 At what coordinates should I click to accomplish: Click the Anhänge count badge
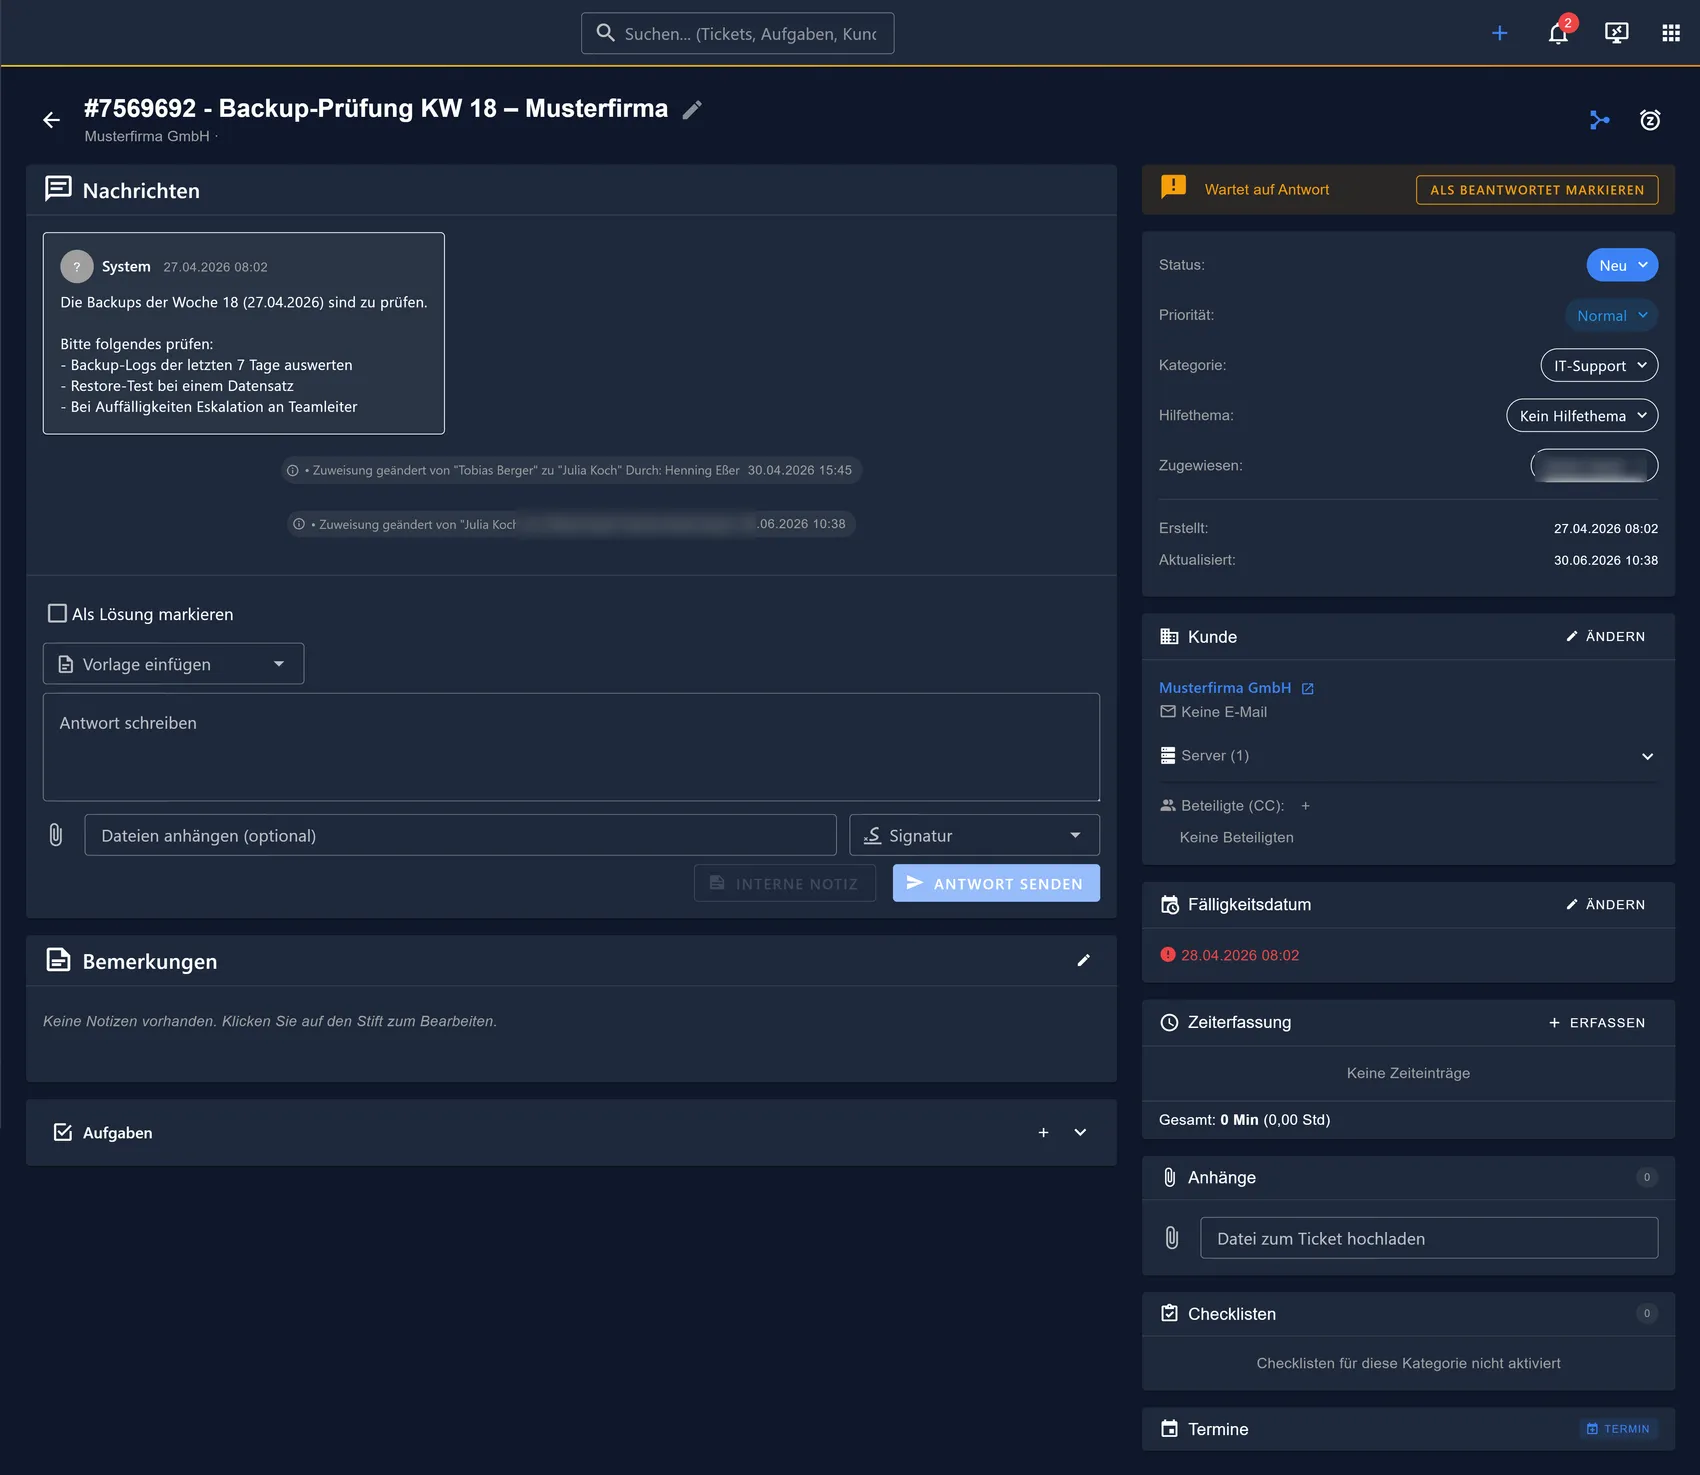pyautogui.click(x=1647, y=1178)
